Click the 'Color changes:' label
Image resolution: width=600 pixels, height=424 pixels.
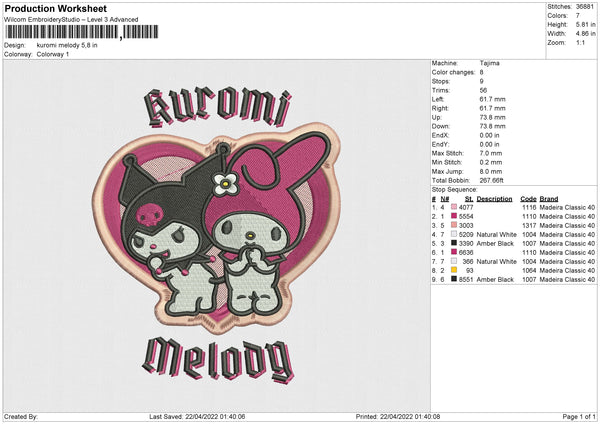(x=453, y=72)
